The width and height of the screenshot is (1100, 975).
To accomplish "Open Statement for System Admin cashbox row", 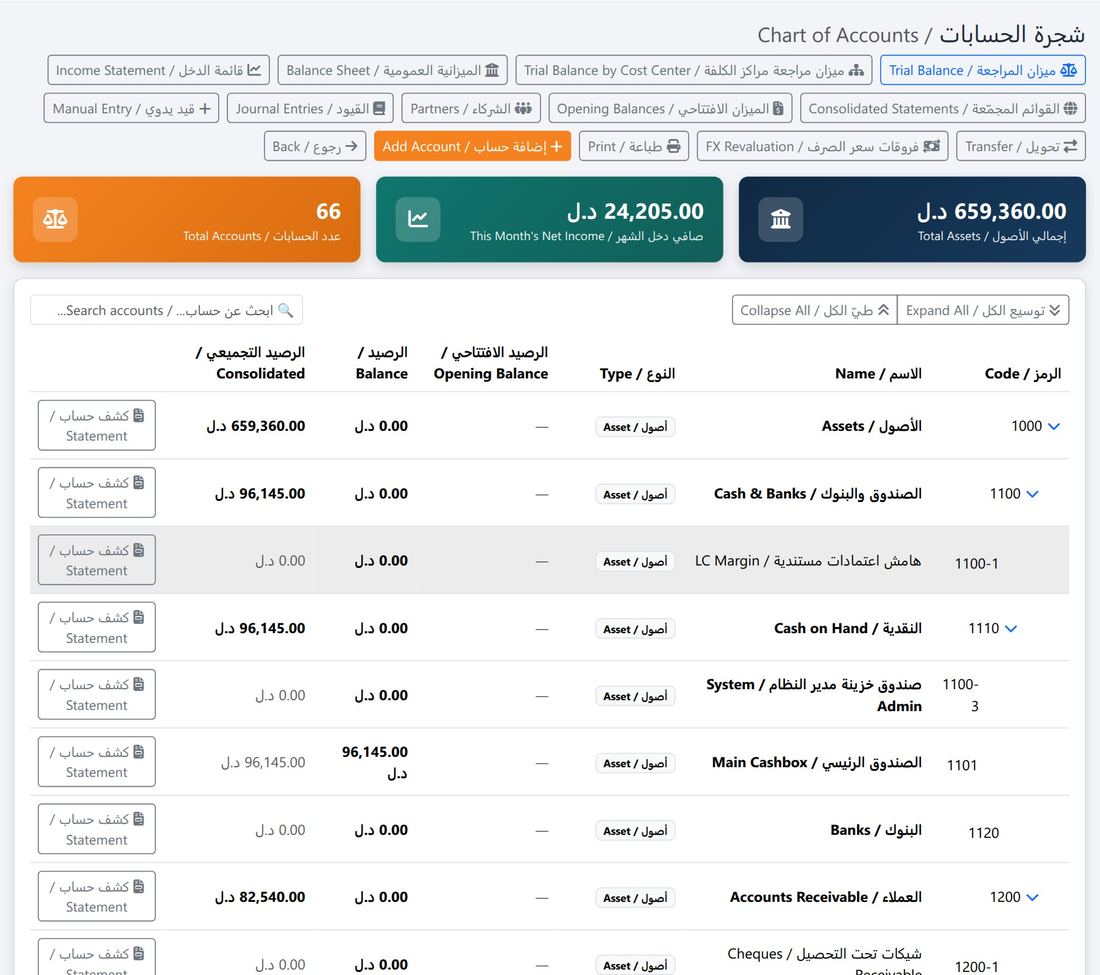I will click(97, 694).
